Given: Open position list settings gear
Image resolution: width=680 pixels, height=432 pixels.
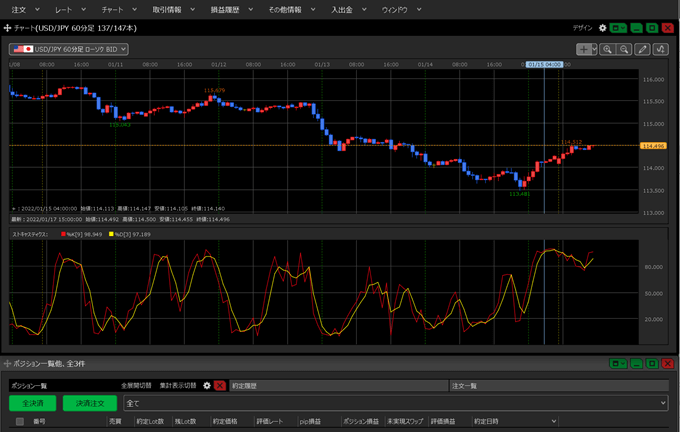Looking at the screenshot, I should pyautogui.click(x=207, y=385).
